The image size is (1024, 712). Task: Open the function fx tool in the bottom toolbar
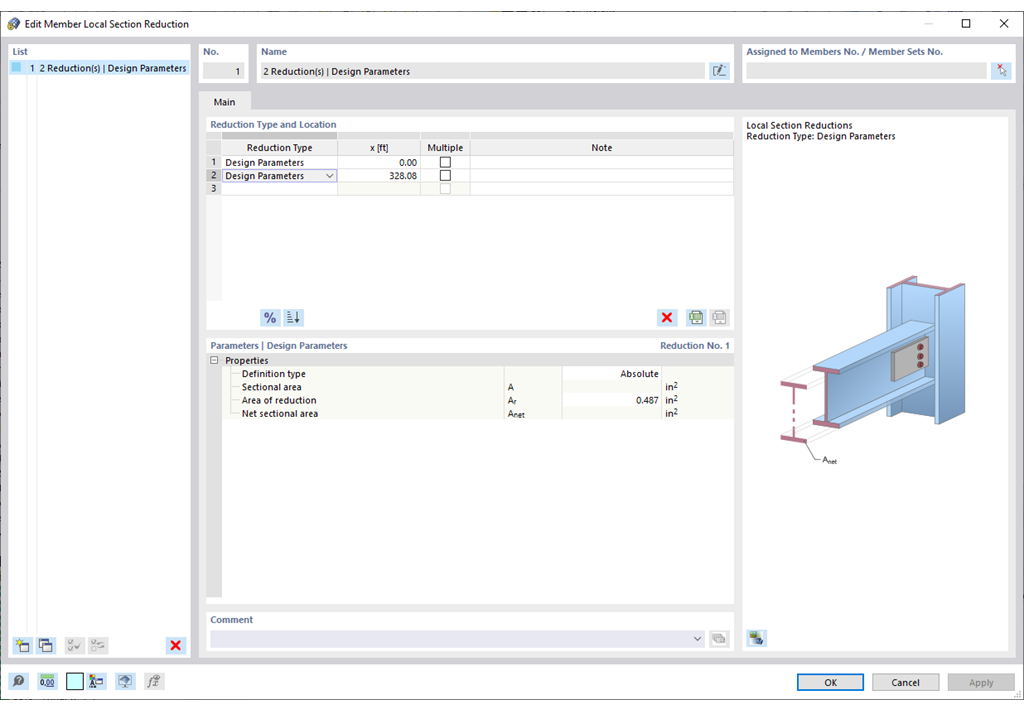153,681
